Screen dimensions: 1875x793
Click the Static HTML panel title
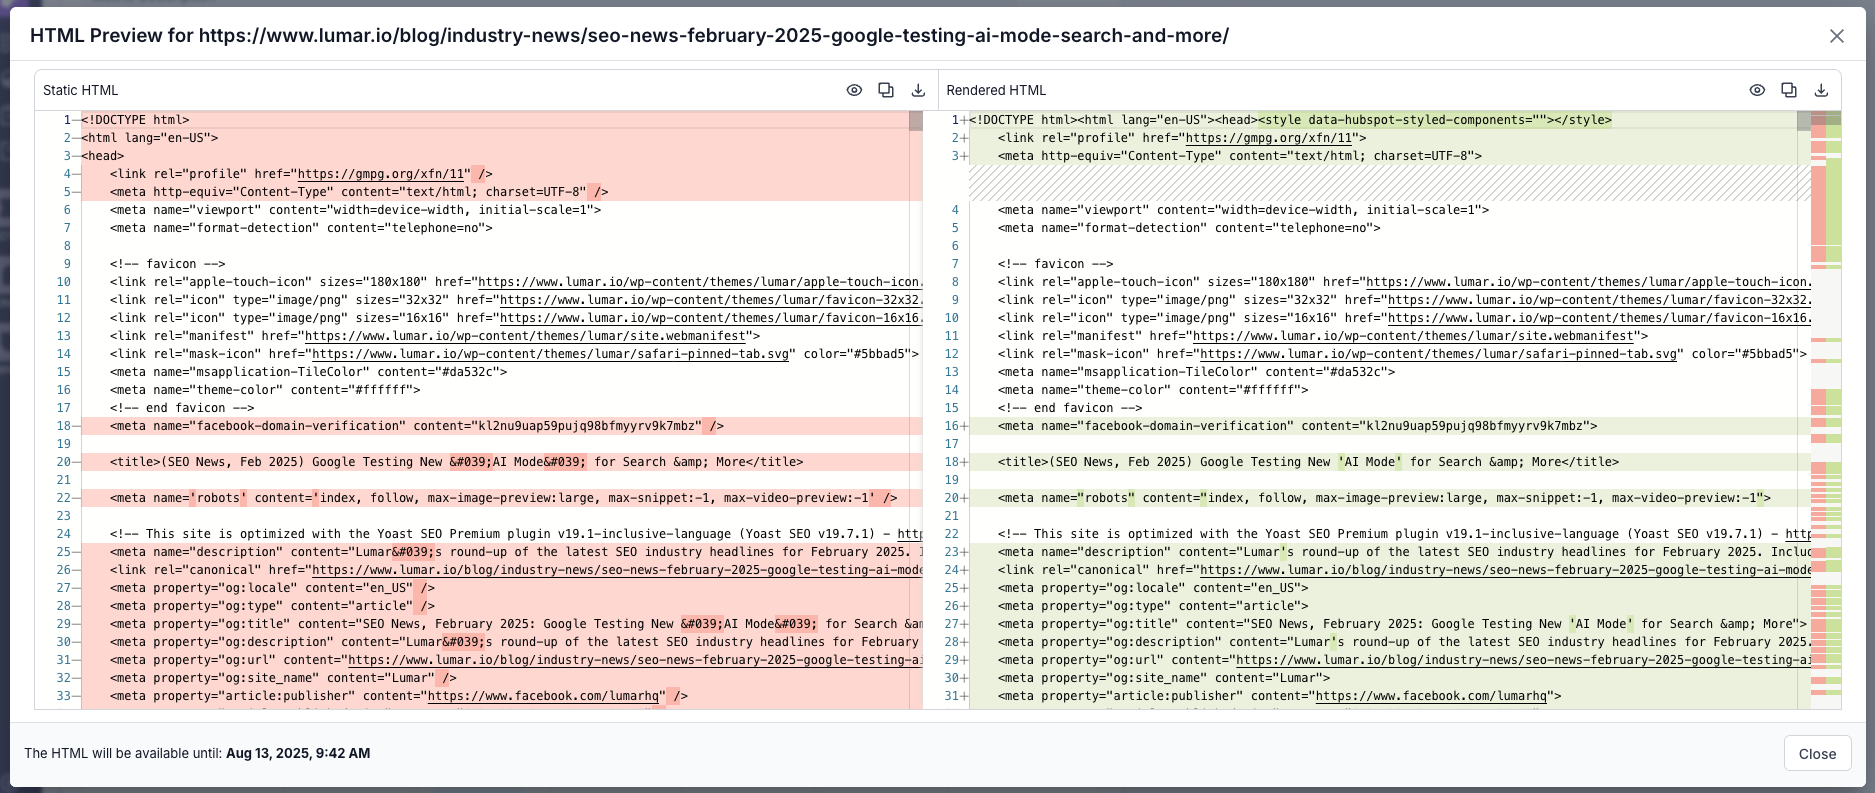pyautogui.click(x=81, y=90)
